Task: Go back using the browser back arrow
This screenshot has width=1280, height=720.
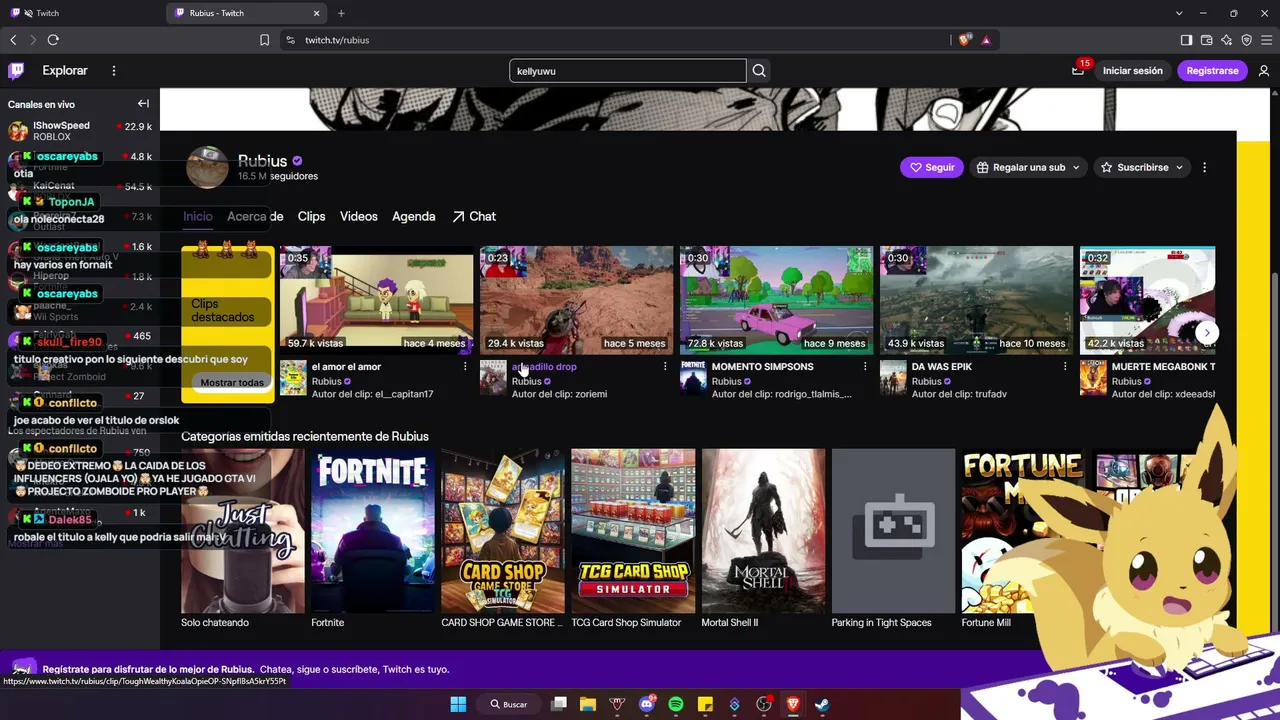Action: point(13,40)
